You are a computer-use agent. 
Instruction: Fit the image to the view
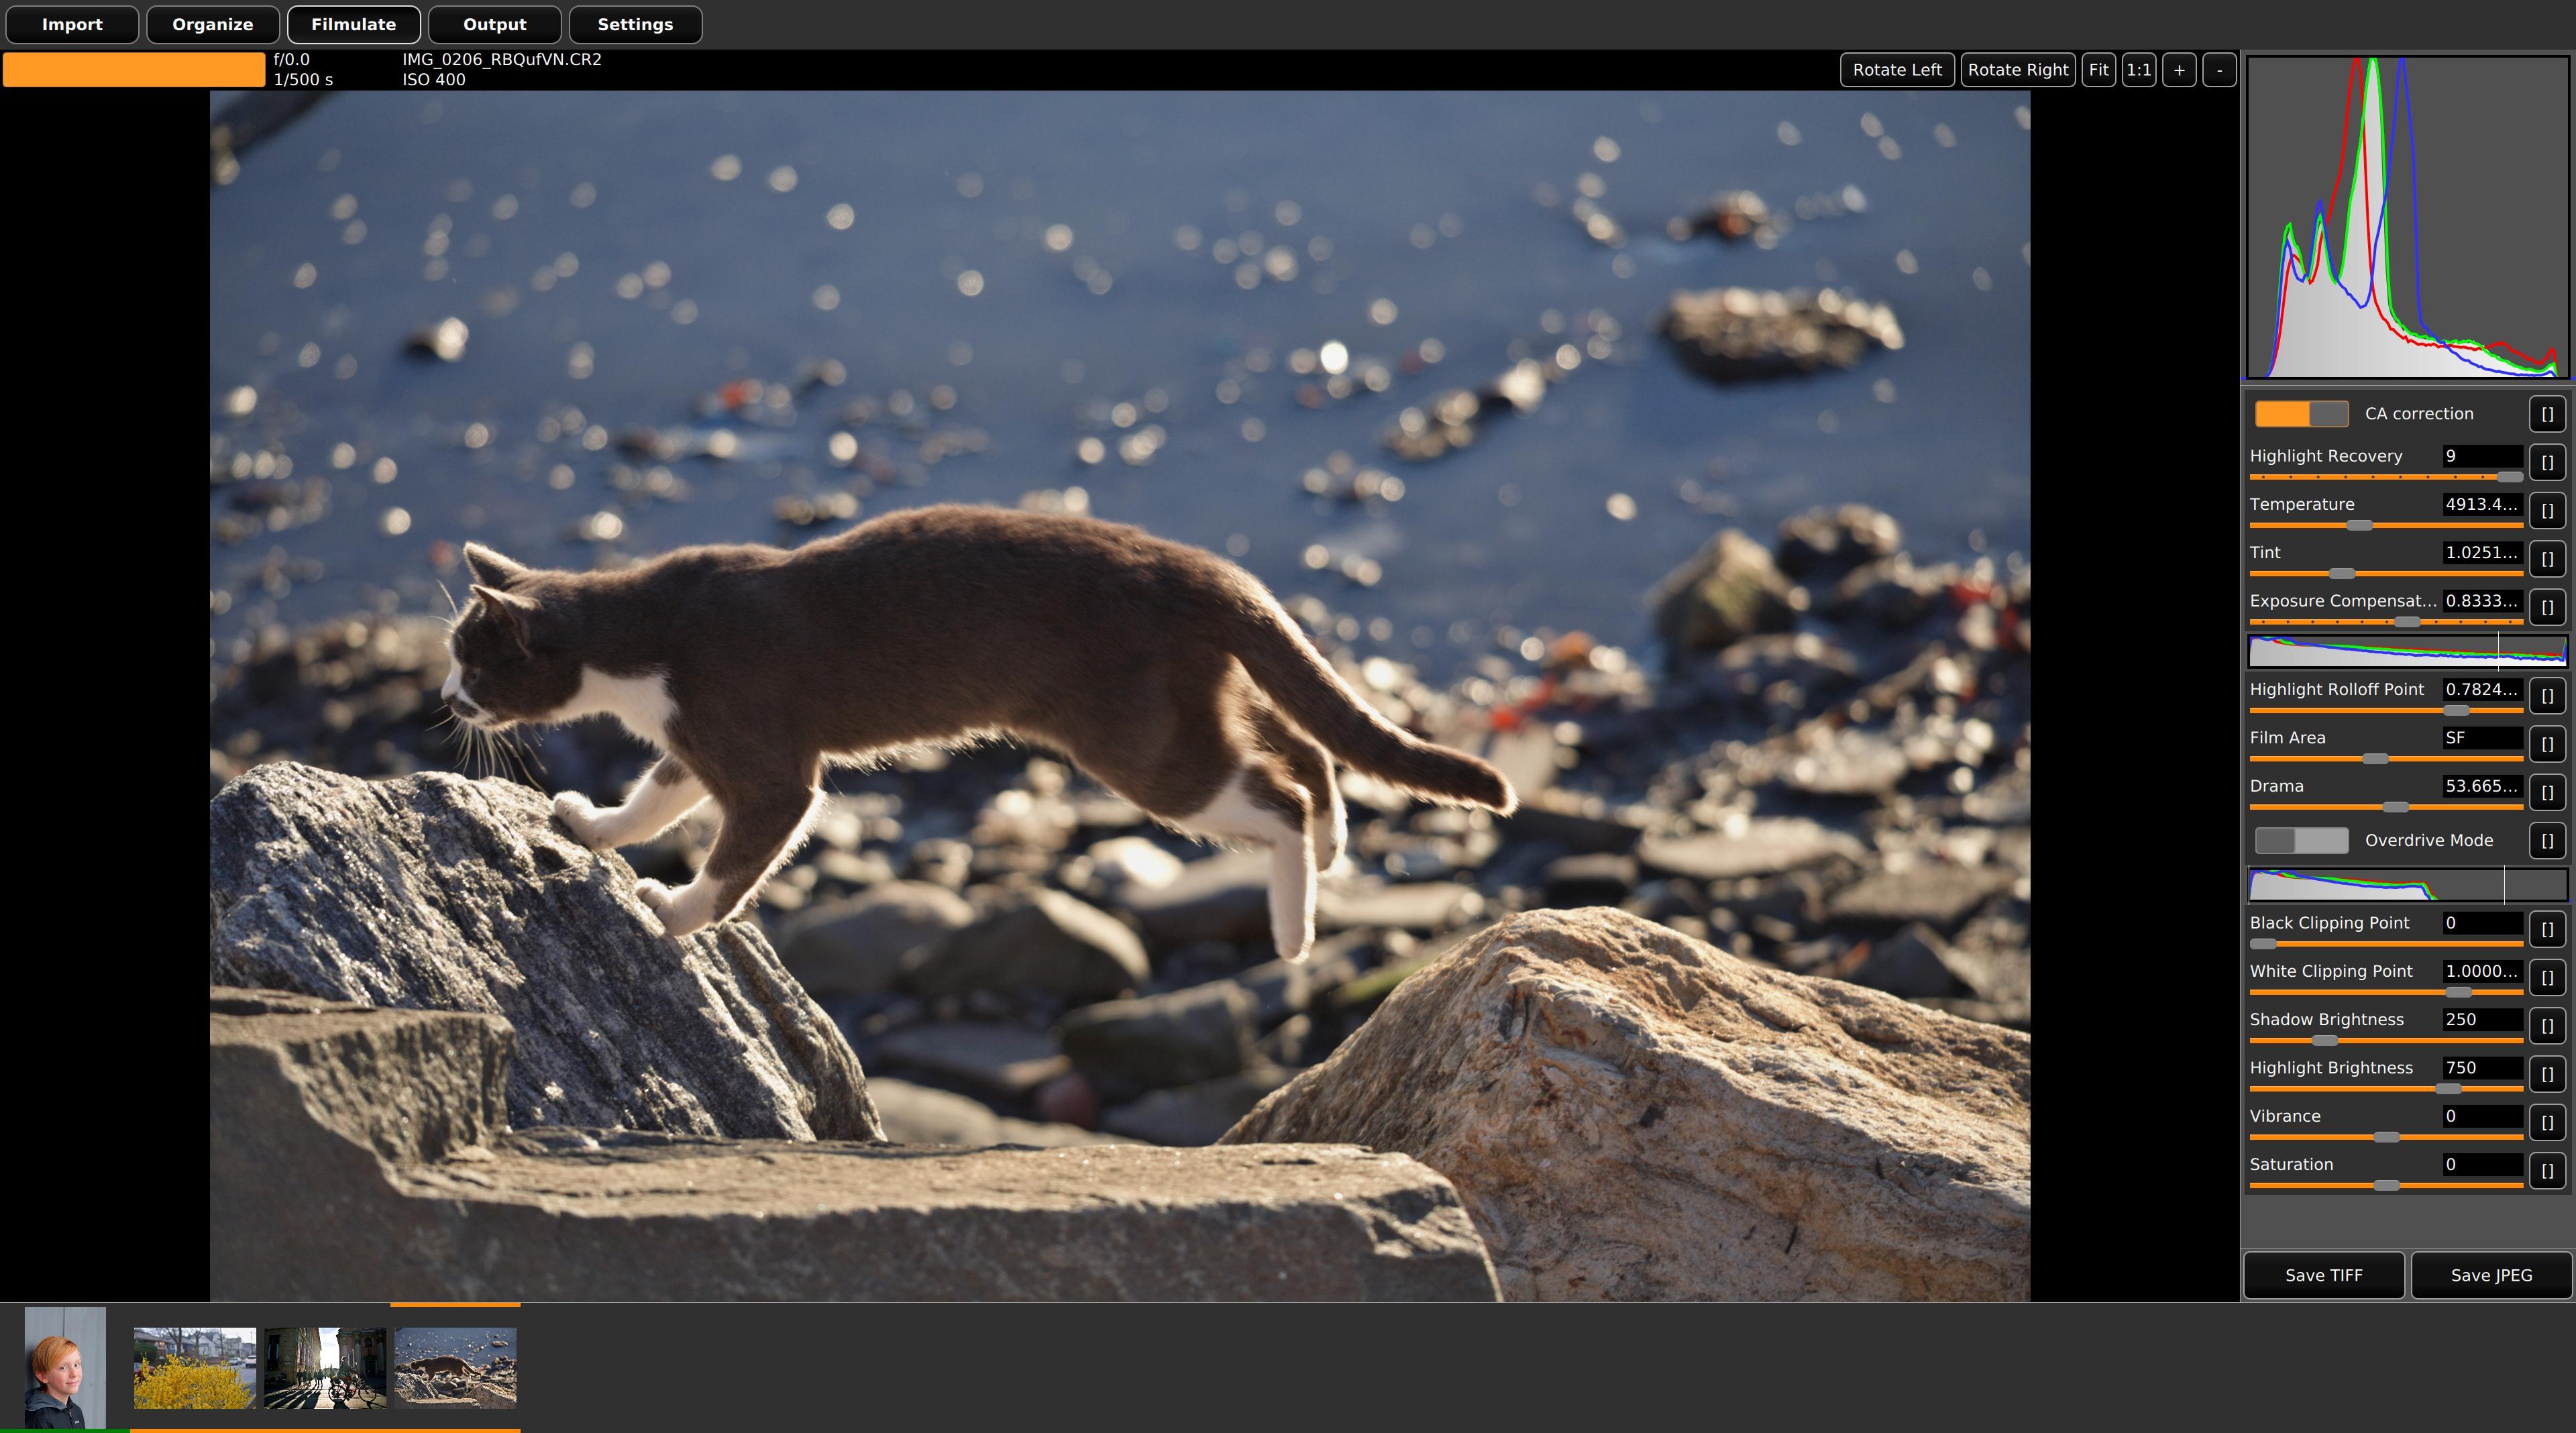(2098, 70)
